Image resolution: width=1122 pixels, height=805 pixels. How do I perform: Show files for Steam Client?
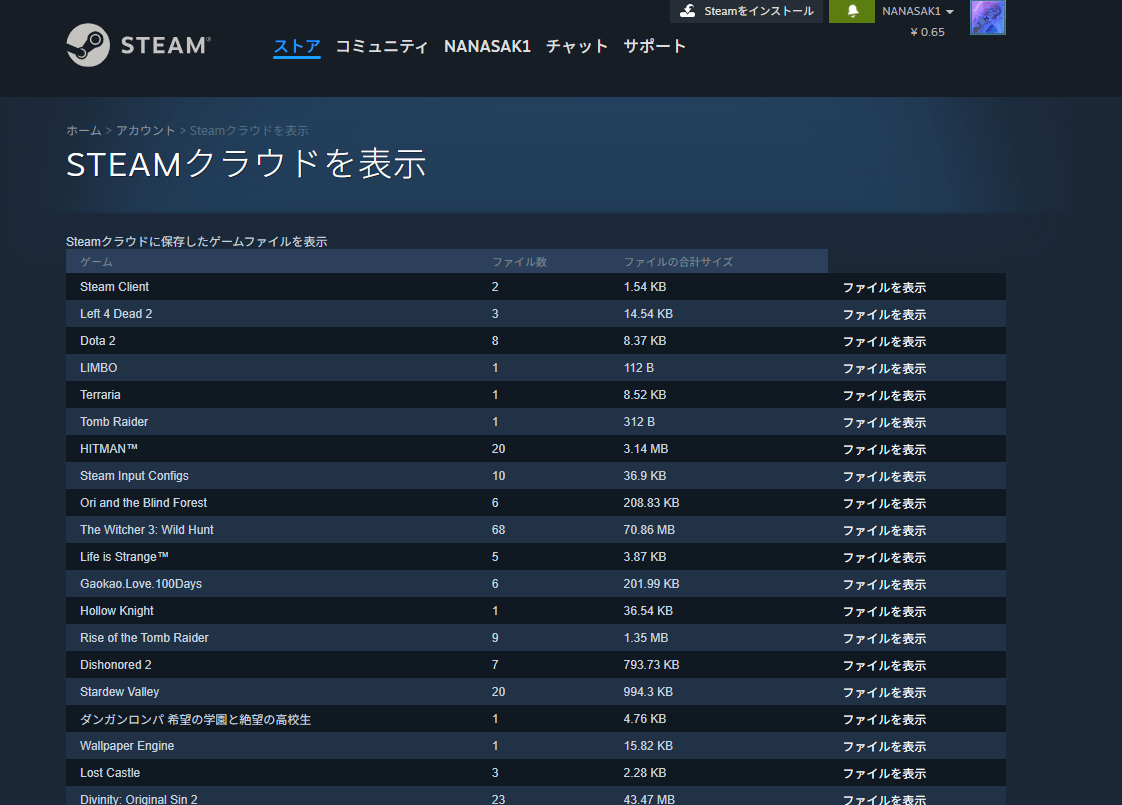coord(884,288)
